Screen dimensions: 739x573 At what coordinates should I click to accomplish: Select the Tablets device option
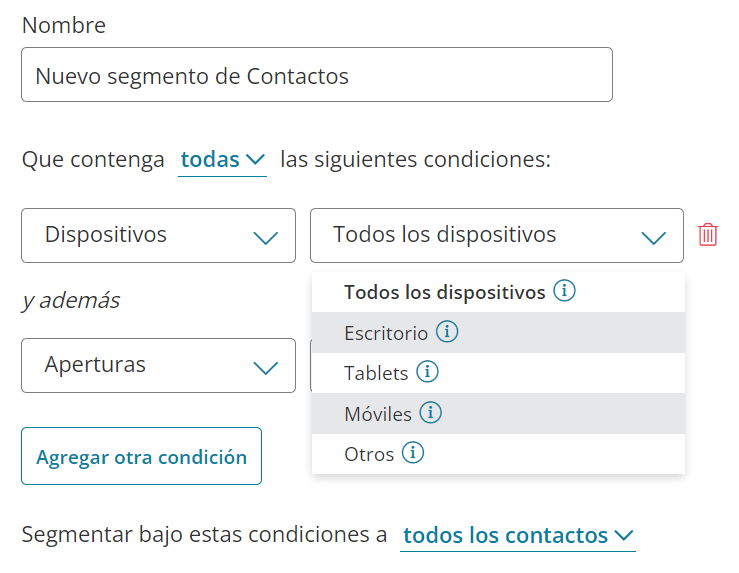pos(376,373)
